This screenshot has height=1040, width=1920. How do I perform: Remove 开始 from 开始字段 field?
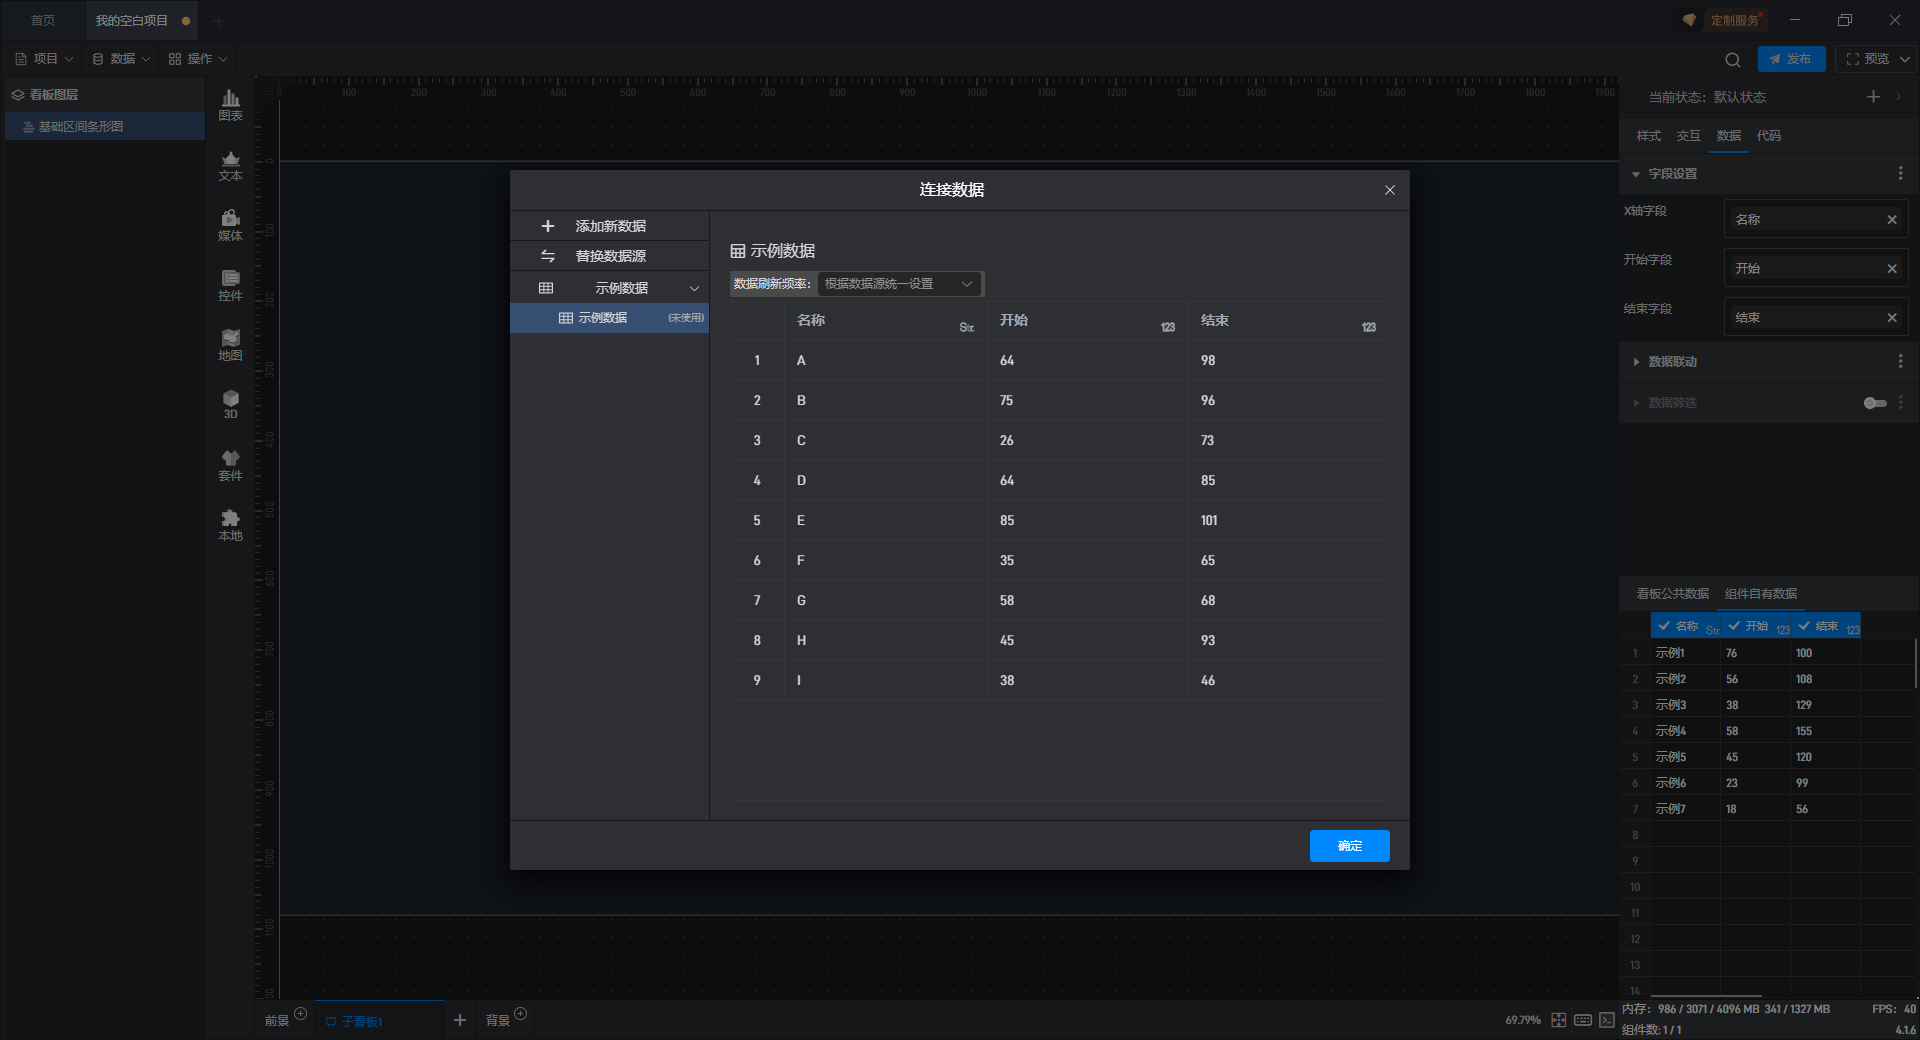1892,269
